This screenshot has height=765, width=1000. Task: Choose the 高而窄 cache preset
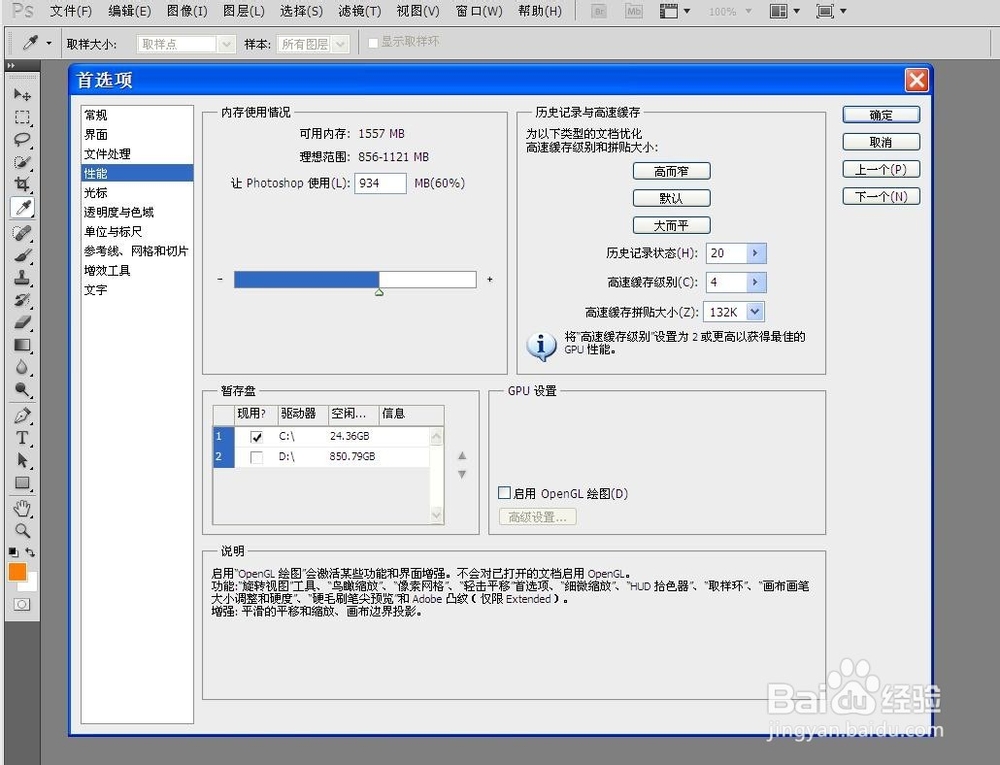671,171
